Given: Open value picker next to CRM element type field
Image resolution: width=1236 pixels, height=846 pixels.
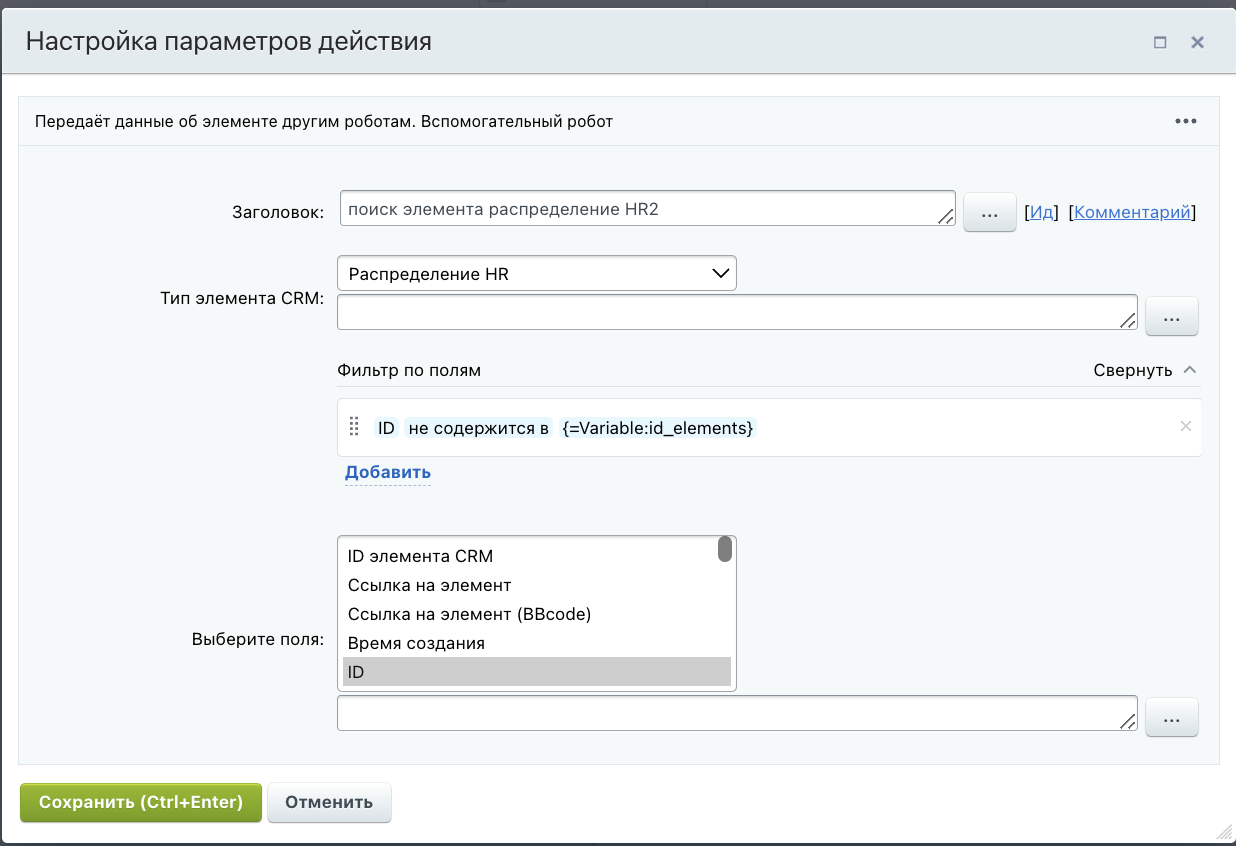Looking at the screenshot, I should 1171,317.
